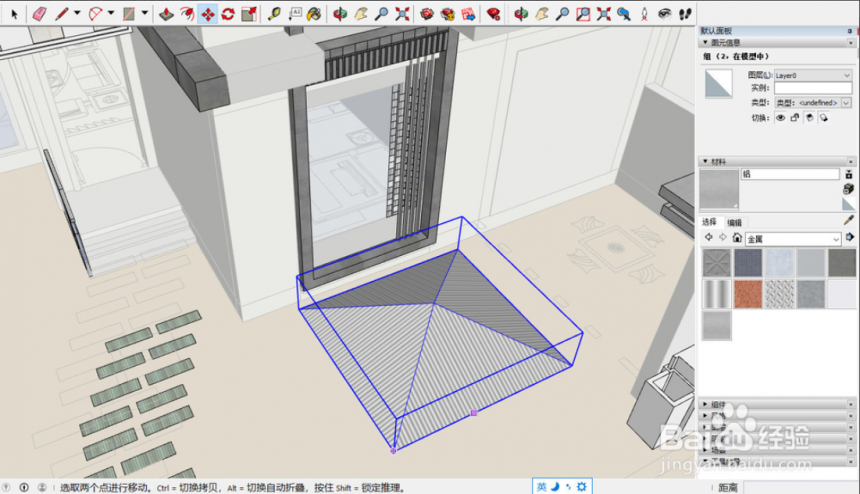This screenshot has height=494, width=860.
Task: Select the arrow Select tool
Action: tap(14, 14)
